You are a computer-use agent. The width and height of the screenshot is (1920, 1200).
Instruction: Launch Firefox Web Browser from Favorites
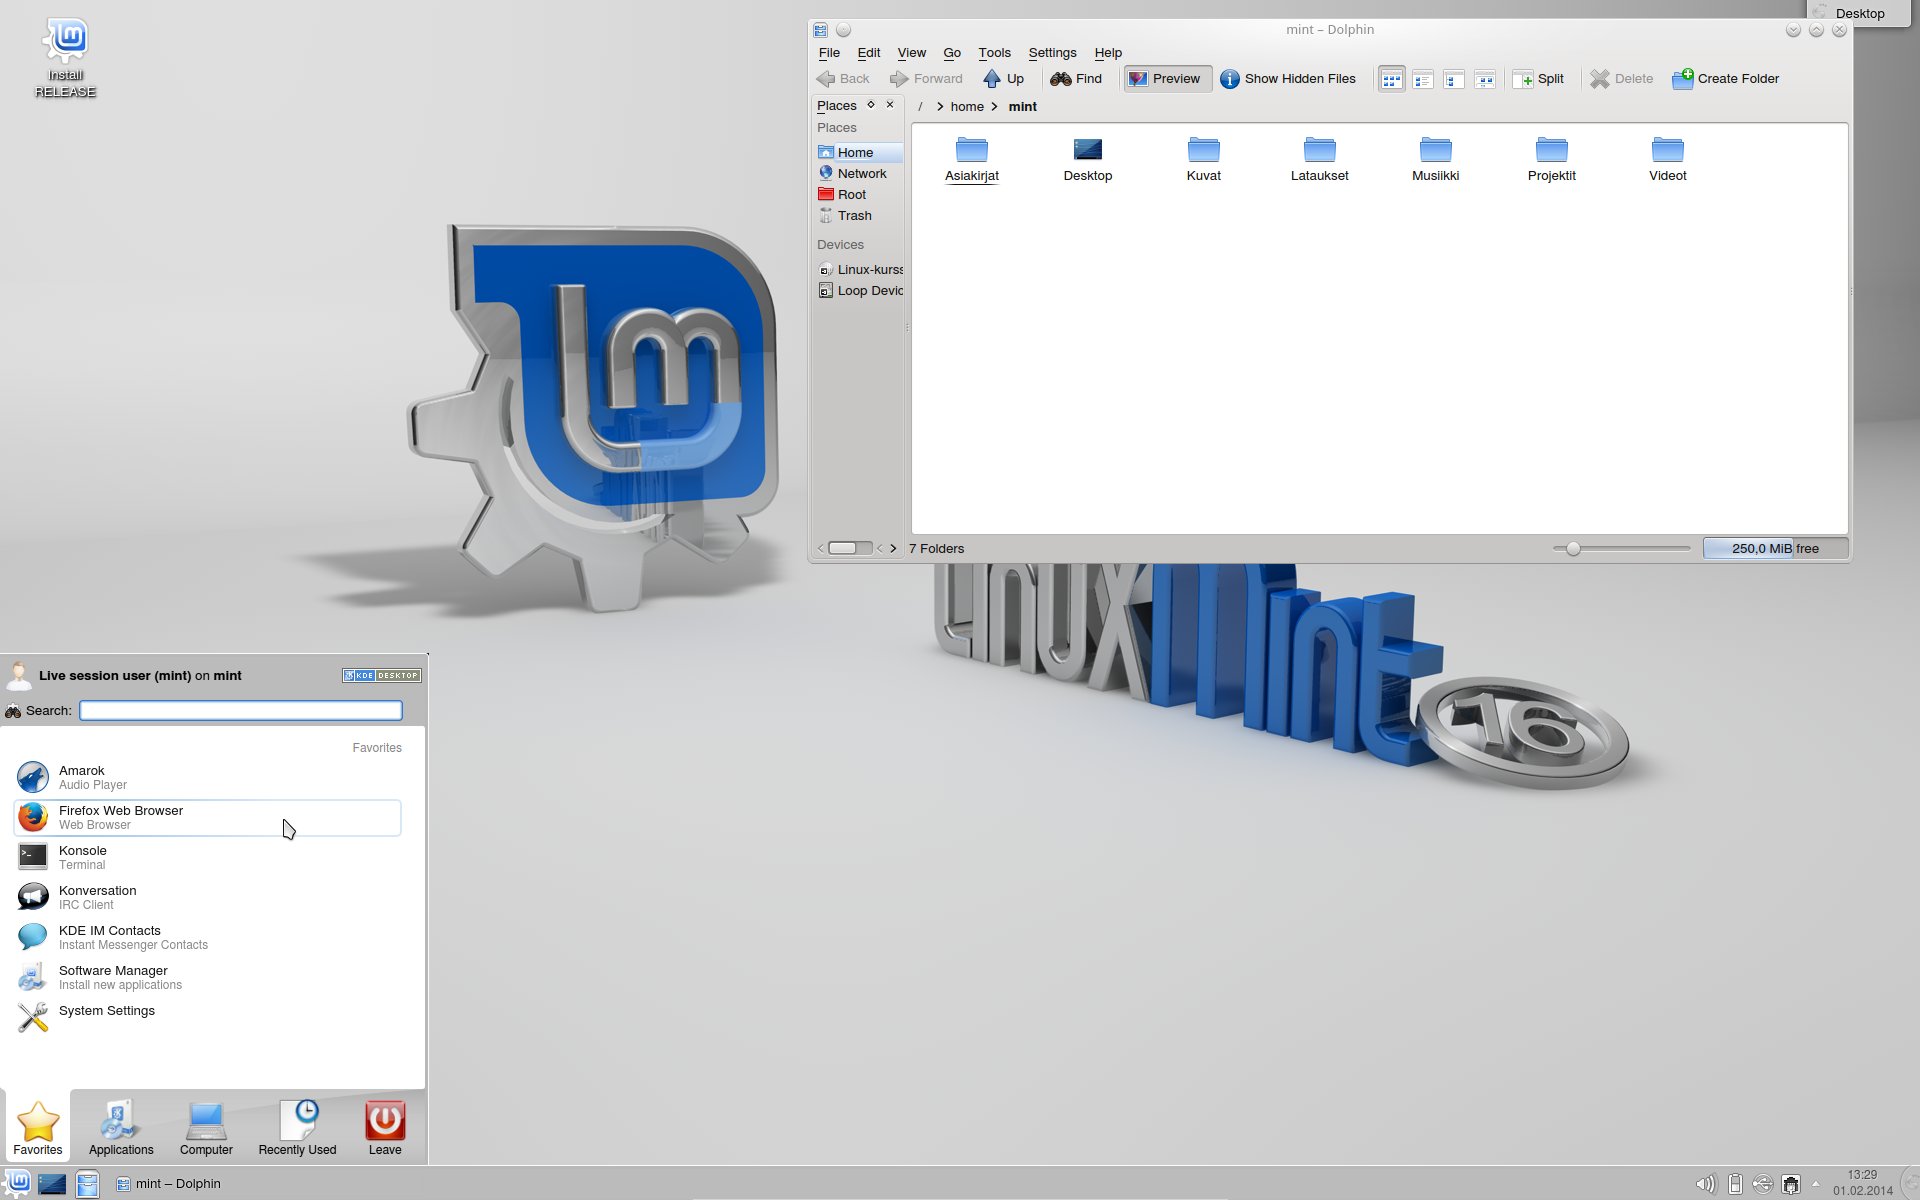(x=208, y=817)
